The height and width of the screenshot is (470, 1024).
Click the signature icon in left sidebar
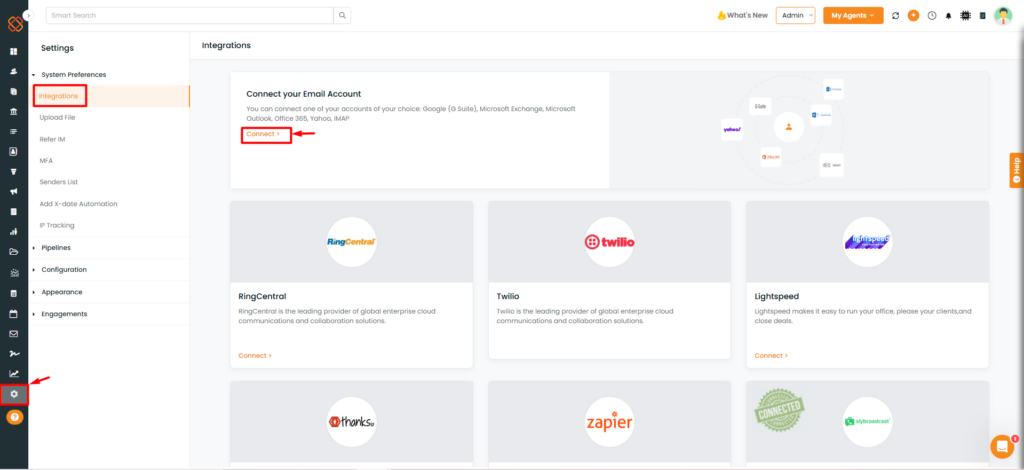tap(14, 353)
